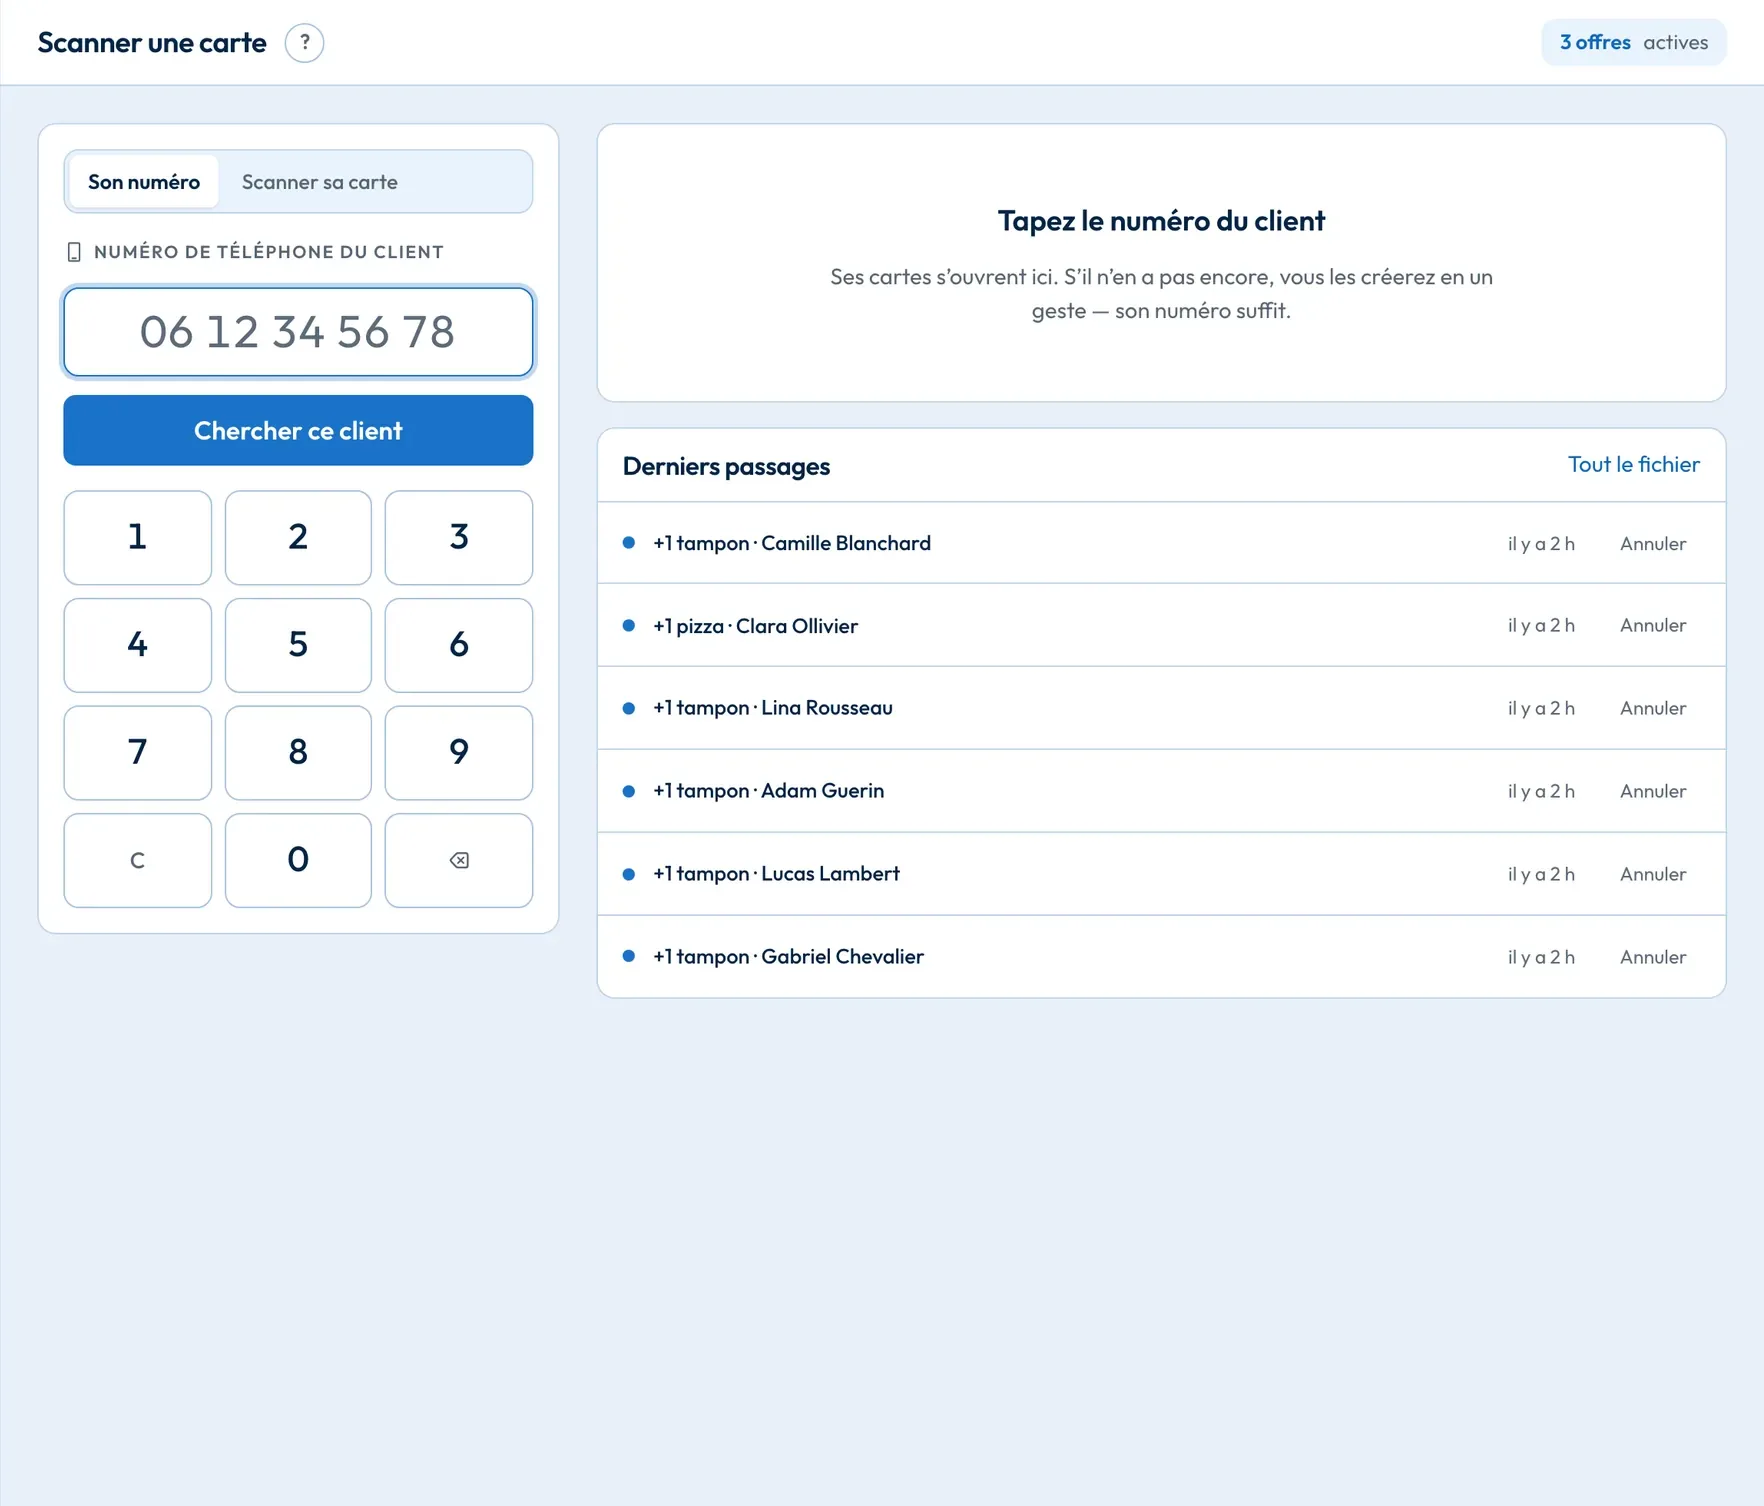This screenshot has height=1506, width=1764.
Task: Focus the customer phone number field
Action: (298, 332)
